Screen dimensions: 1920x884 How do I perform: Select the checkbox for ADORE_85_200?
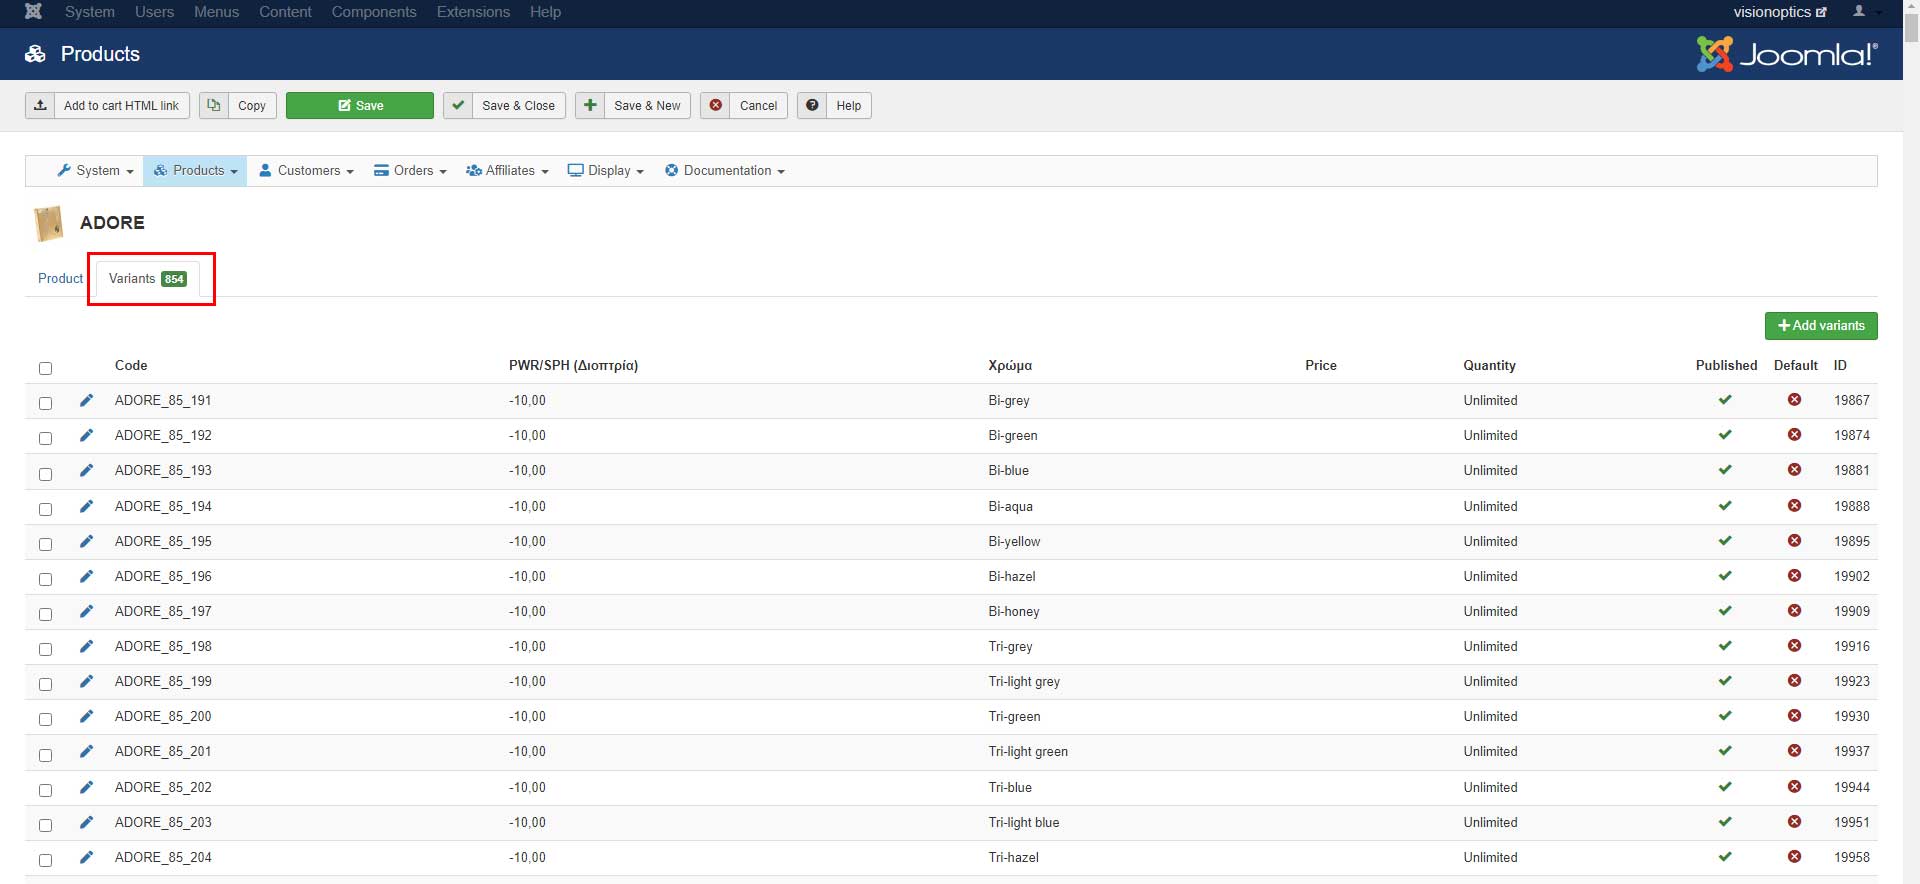45,719
